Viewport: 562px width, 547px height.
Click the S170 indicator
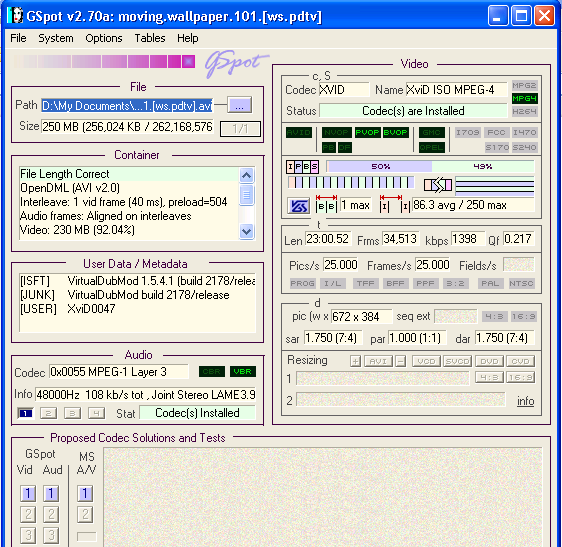point(496,147)
